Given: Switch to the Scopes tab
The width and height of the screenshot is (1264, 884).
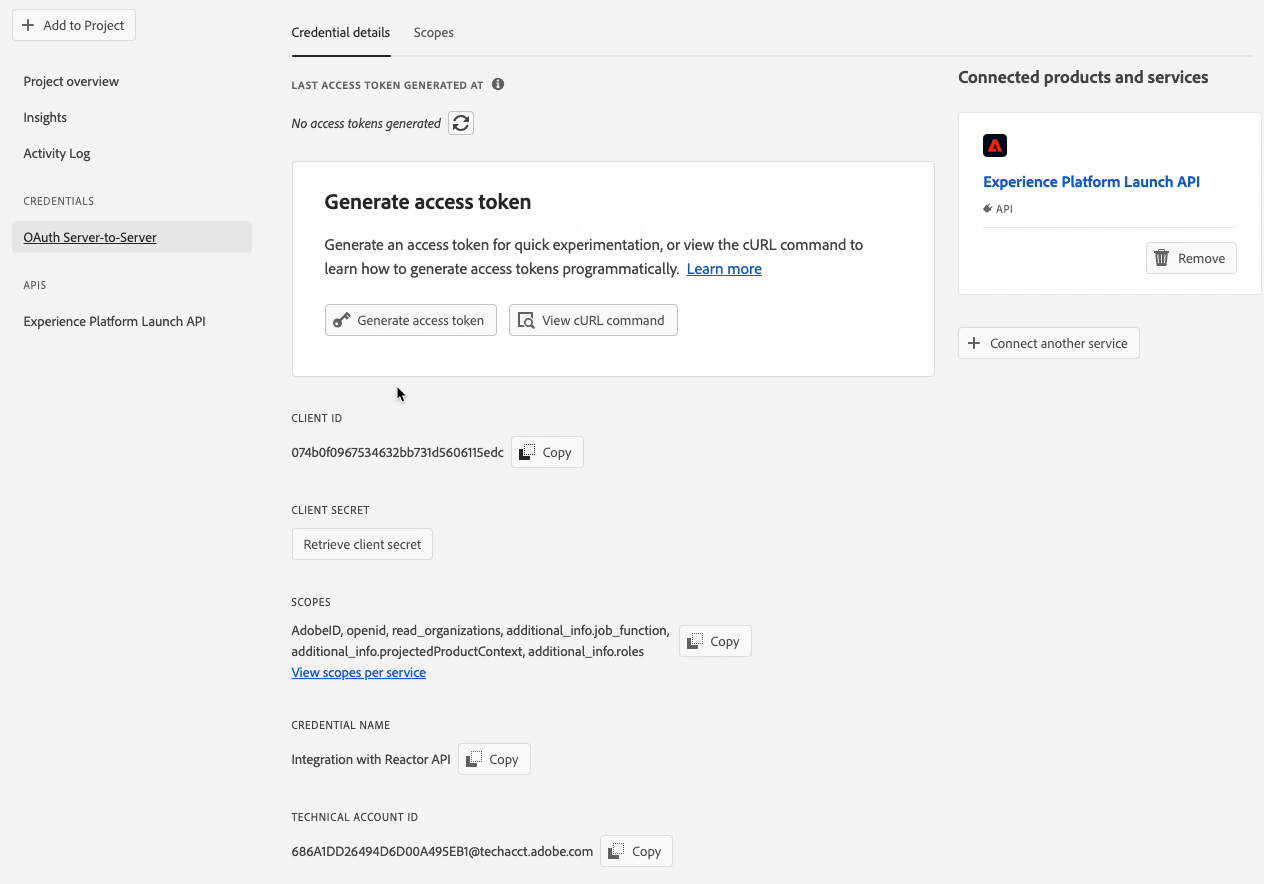Looking at the screenshot, I should click(x=434, y=33).
